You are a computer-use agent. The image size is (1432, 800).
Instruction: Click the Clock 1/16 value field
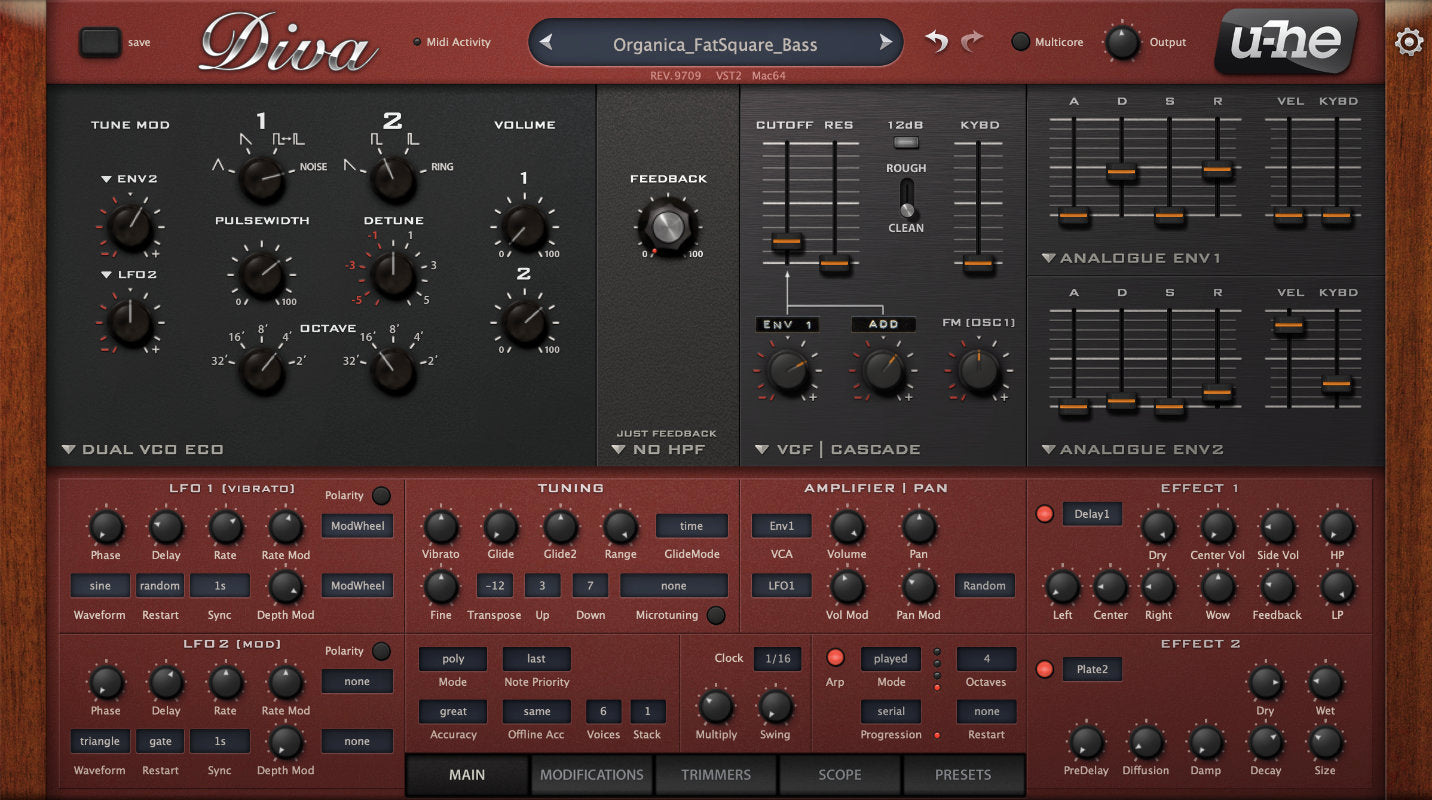777,658
